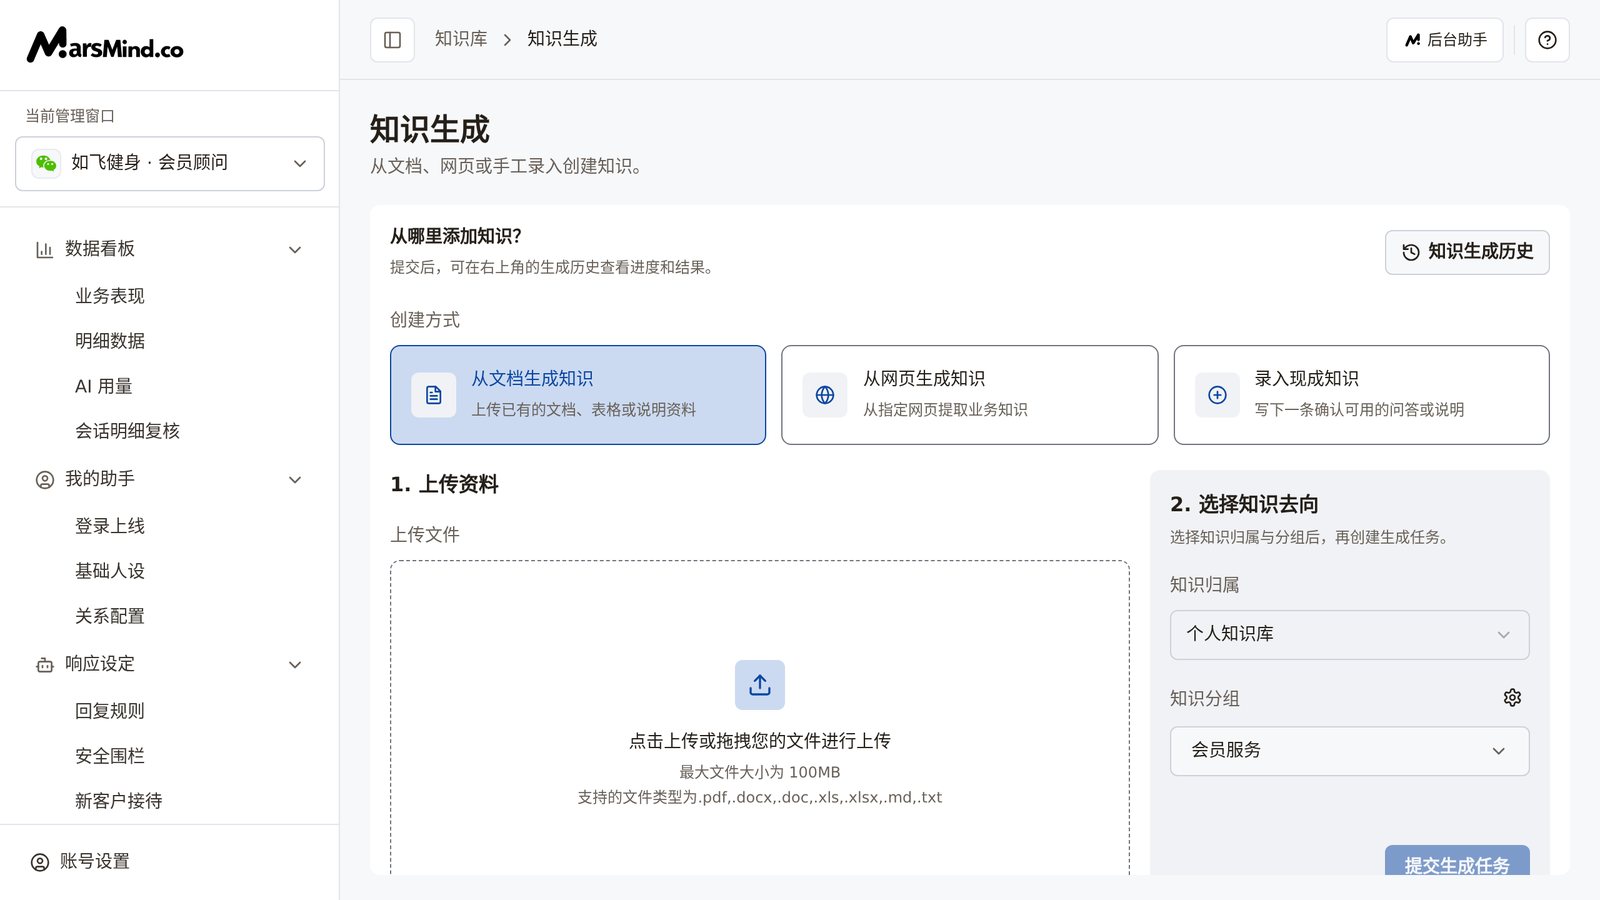
Task: Click the document icon in 从文档生成知识 card
Action: tap(434, 395)
